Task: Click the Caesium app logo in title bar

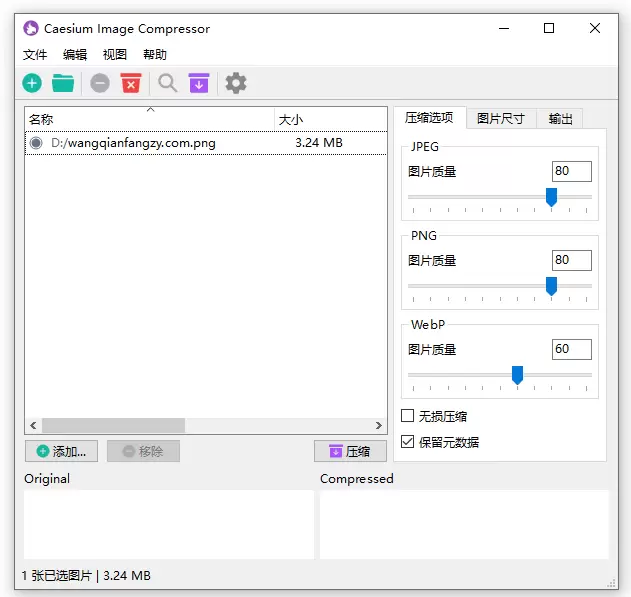Action: (x=31, y=29)
